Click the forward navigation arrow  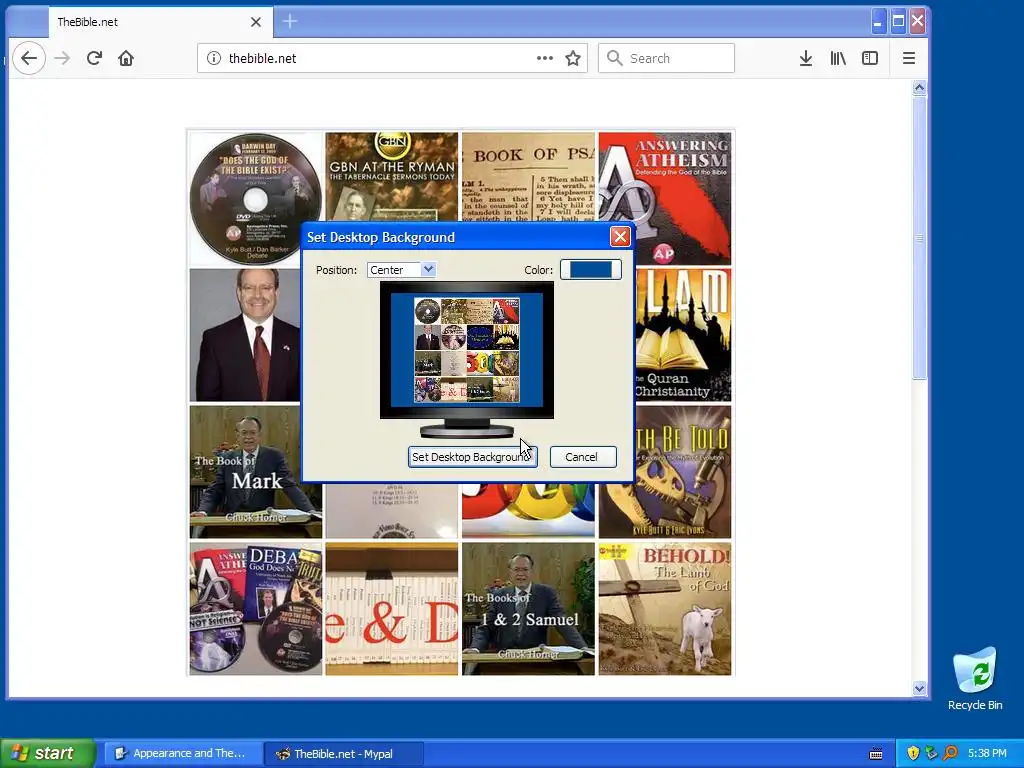coord(62,58)
